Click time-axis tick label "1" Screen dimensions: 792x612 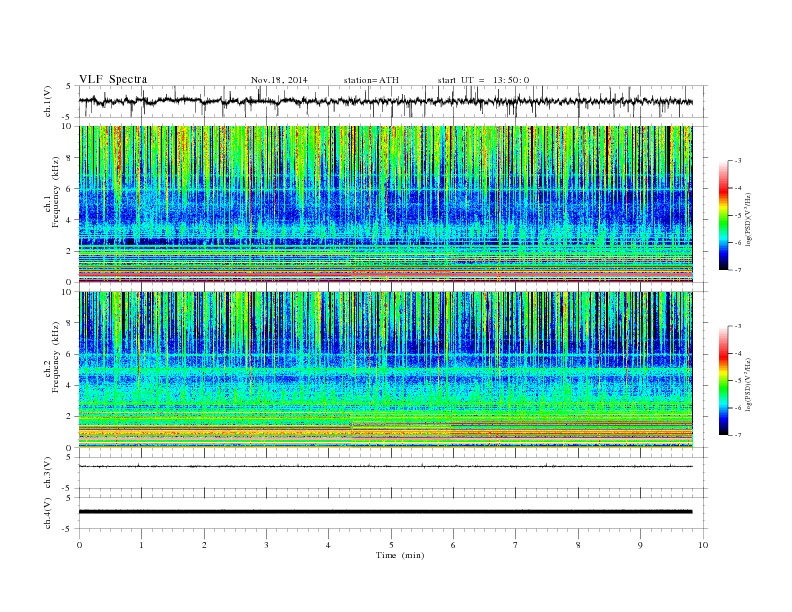pos(141,545)
